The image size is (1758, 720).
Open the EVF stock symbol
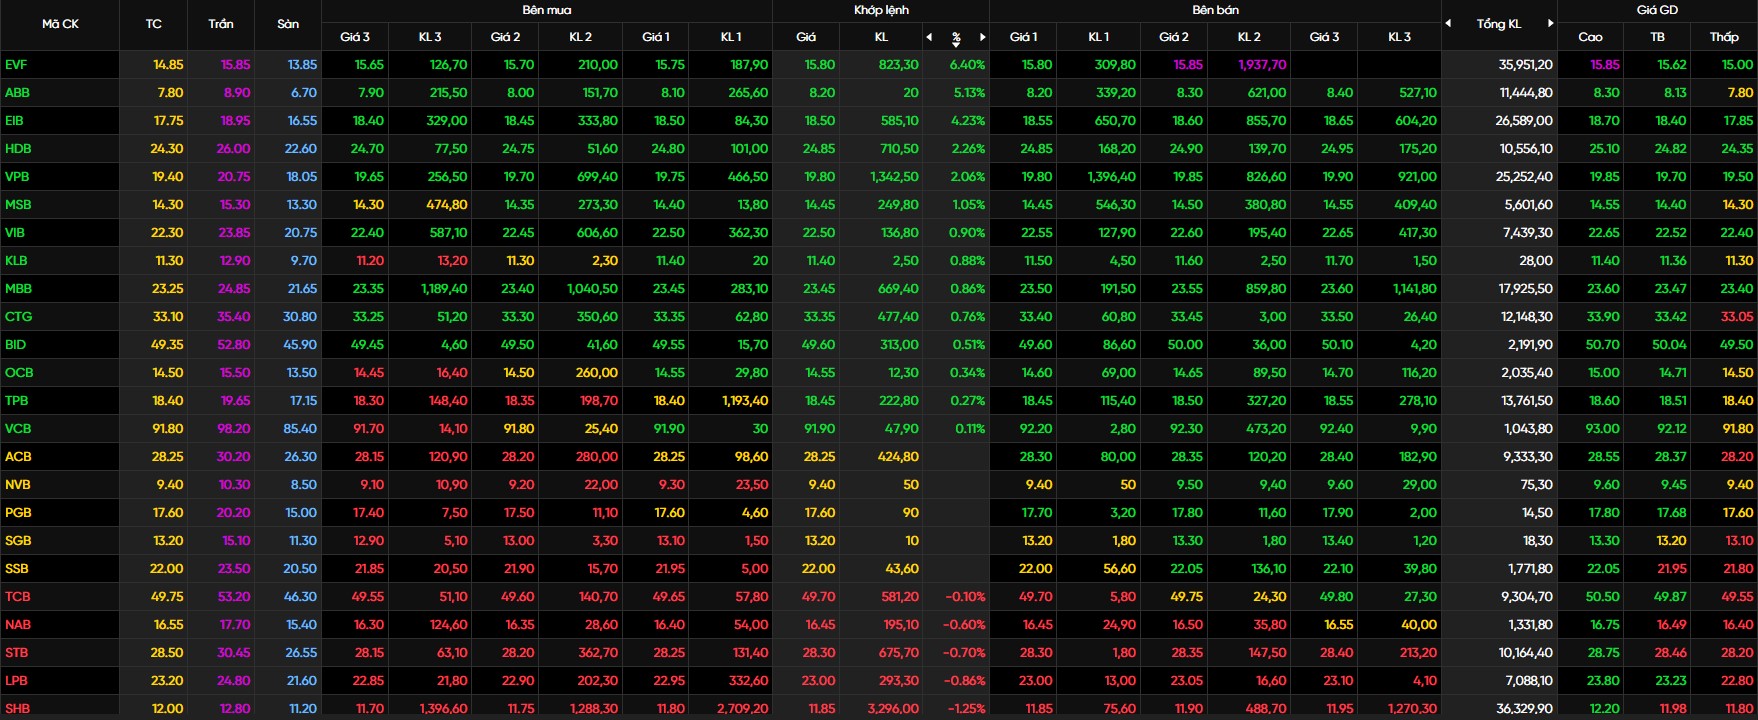[16, 64]
